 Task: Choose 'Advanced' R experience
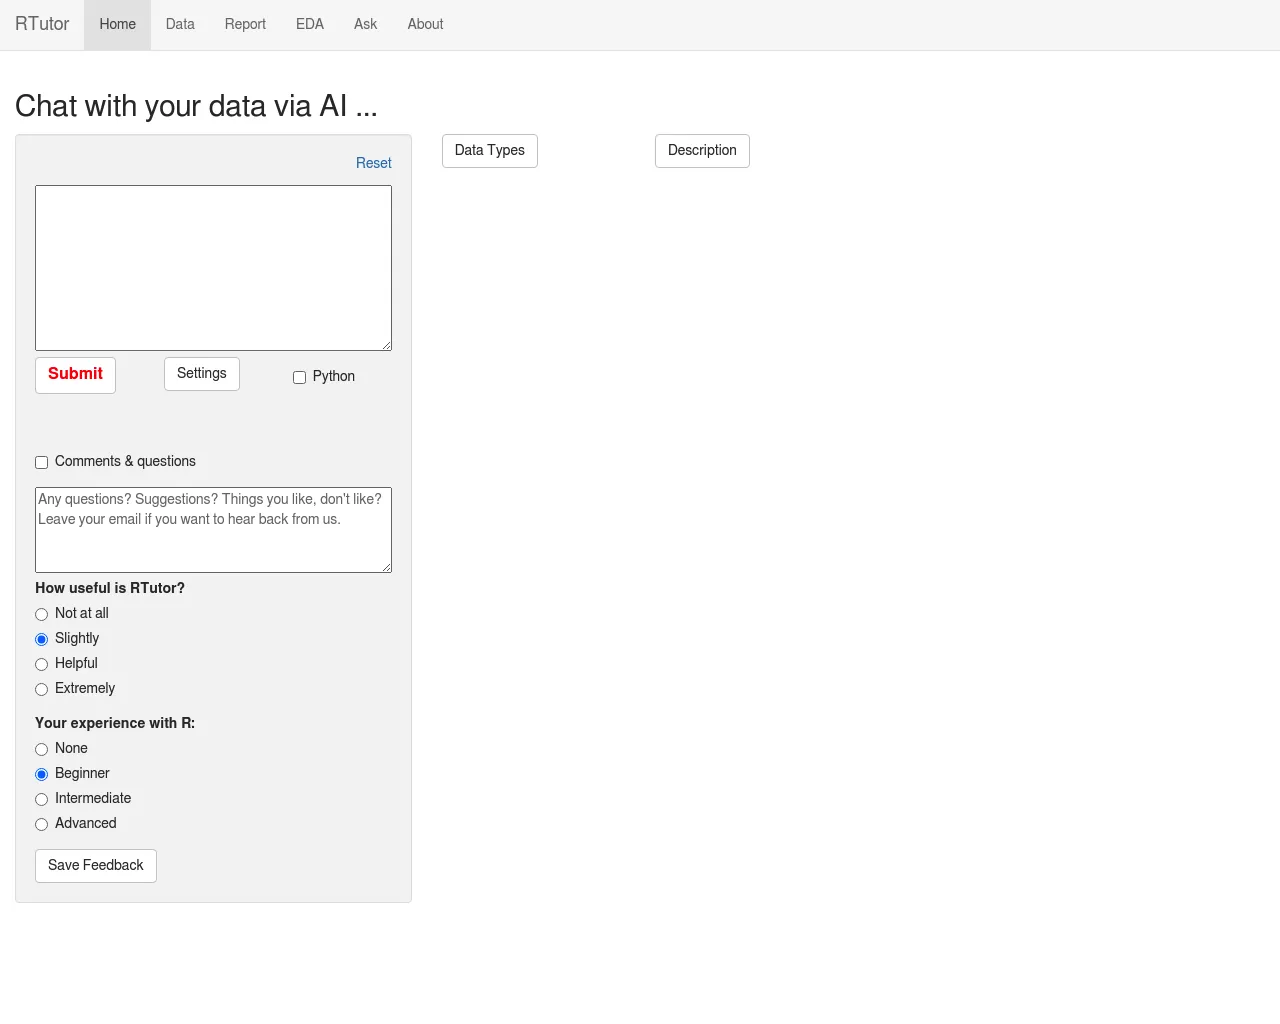tap(41, 824)
